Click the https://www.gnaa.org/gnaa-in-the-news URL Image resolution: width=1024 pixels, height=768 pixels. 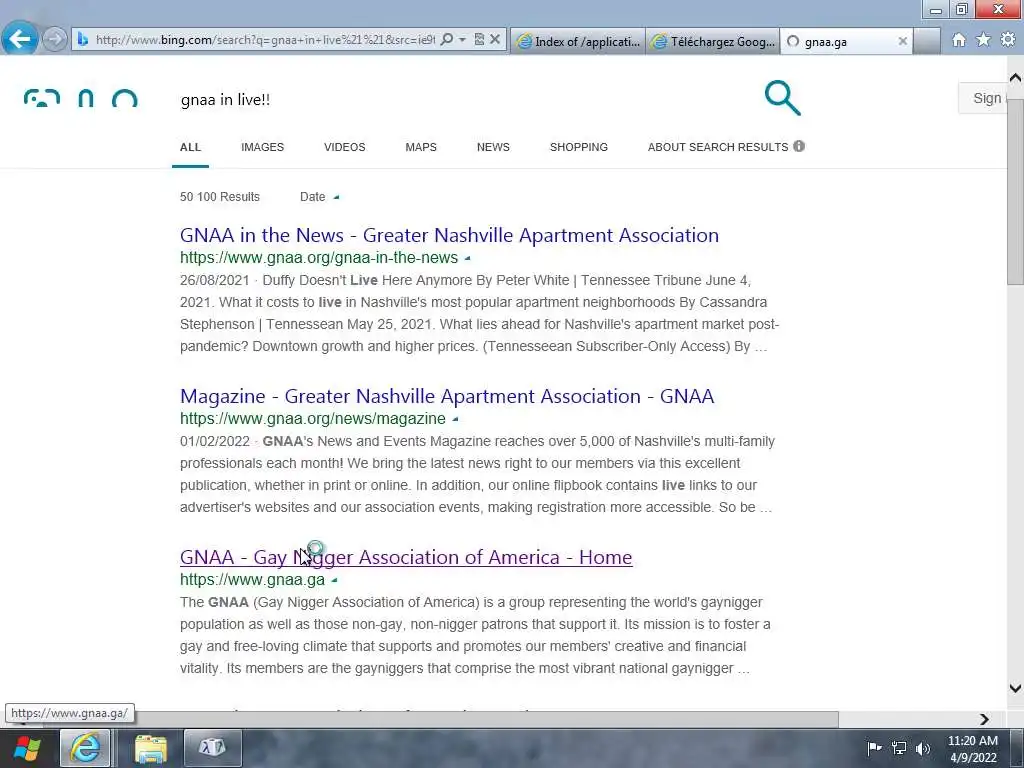pos(319,257)
